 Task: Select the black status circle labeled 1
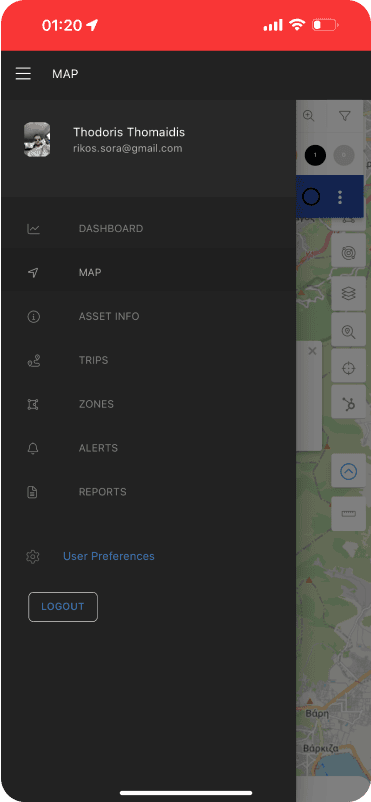click(x=315, y=155)
